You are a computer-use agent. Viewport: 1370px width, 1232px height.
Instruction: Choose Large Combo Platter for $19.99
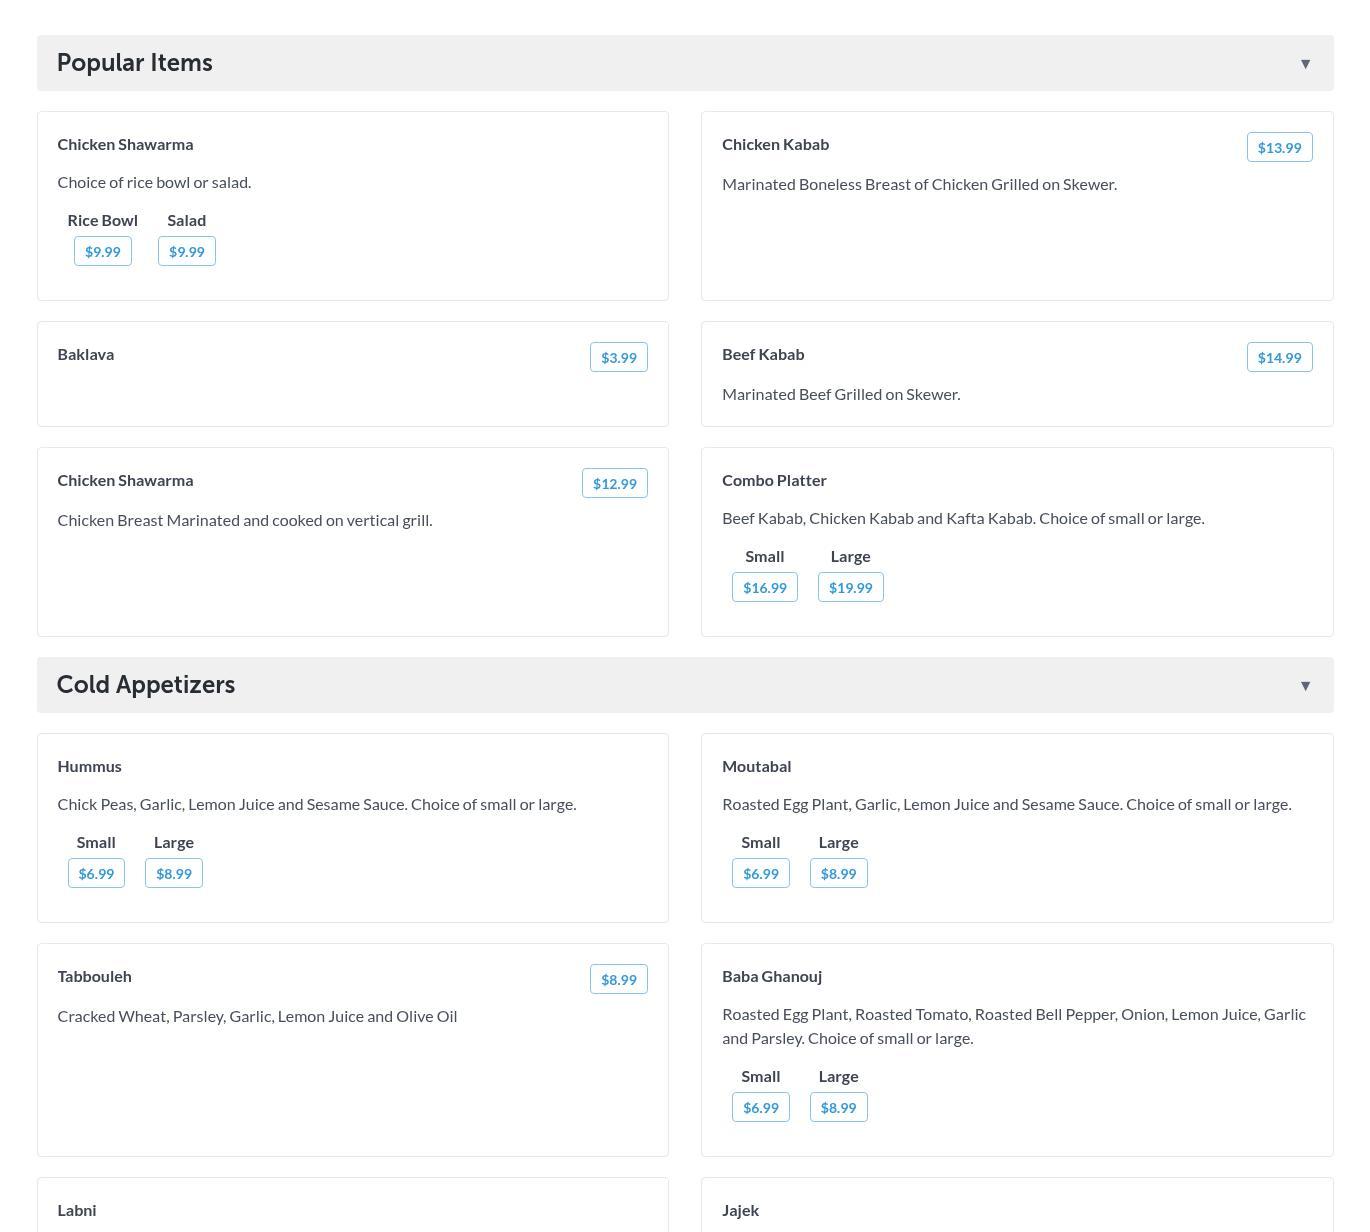(850, 588)
